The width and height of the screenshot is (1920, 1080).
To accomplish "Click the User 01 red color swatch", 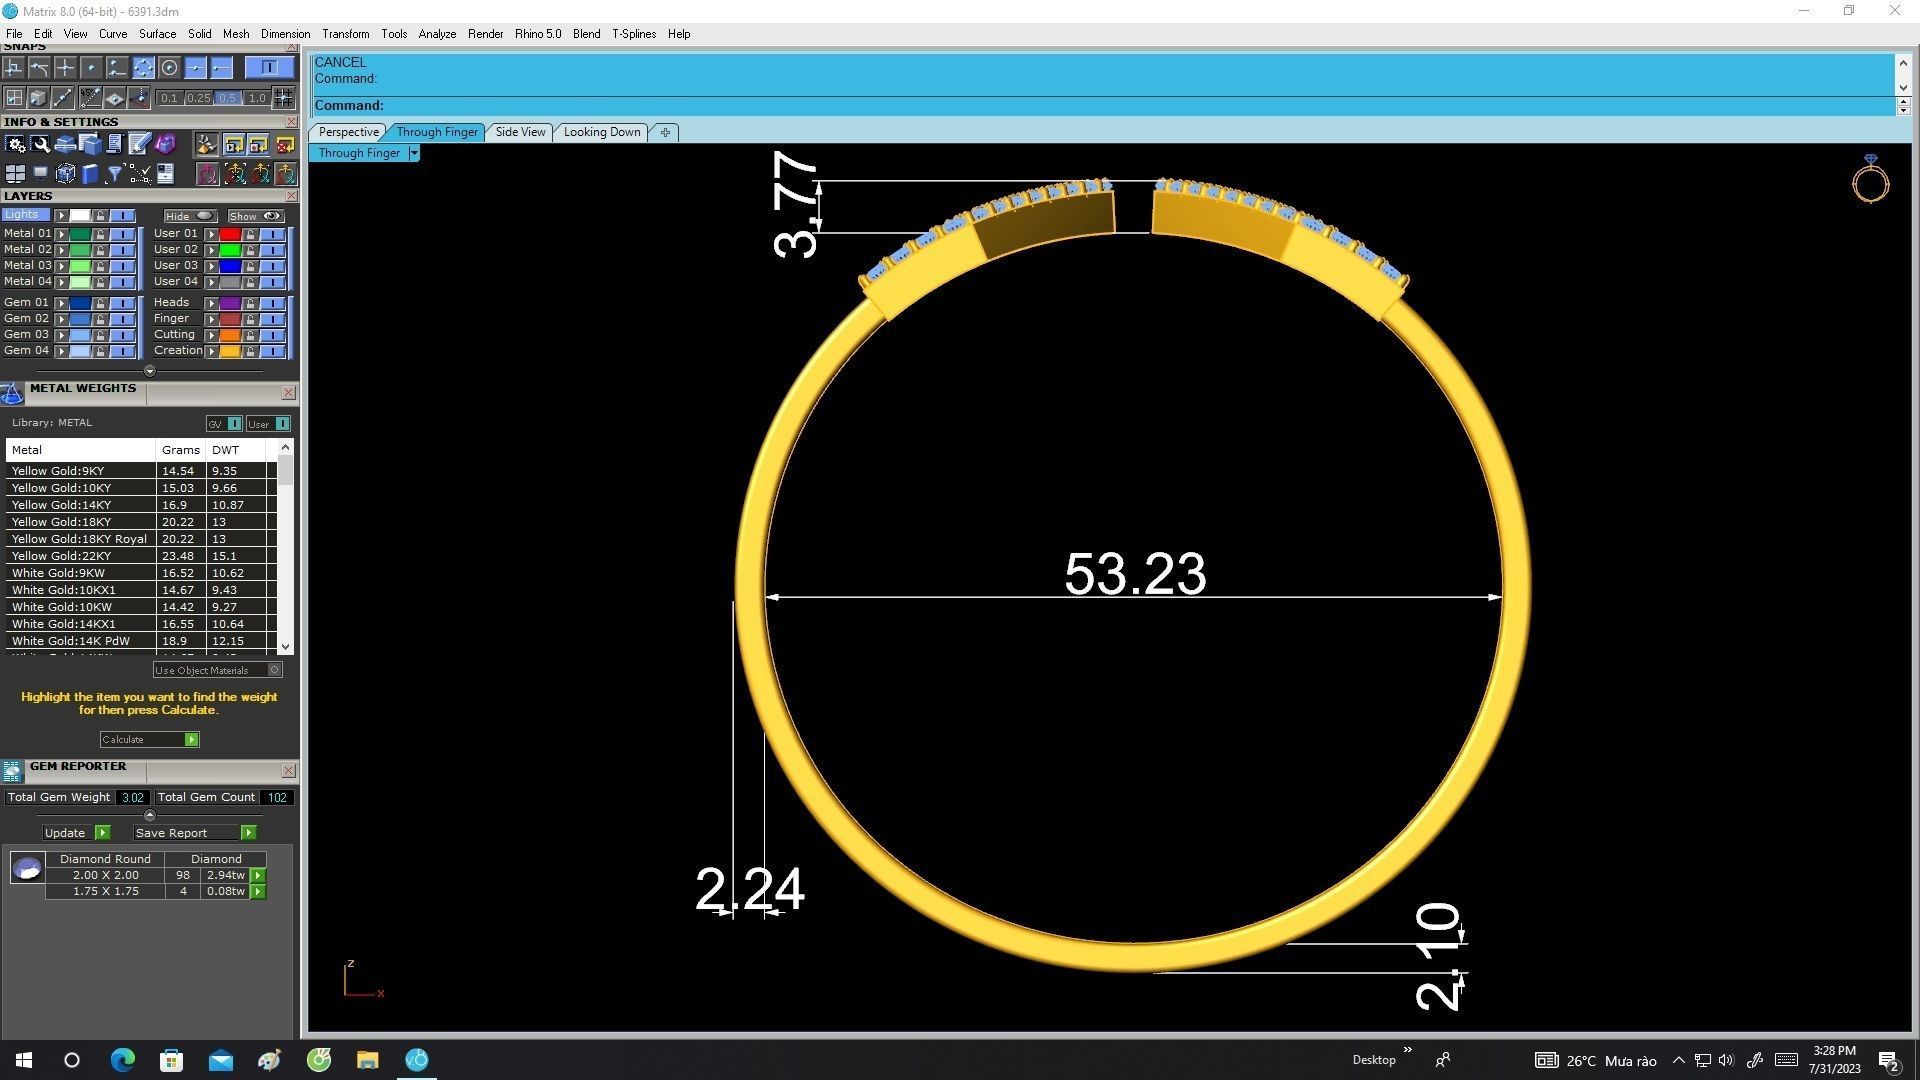I will click(x=230, y=234).
